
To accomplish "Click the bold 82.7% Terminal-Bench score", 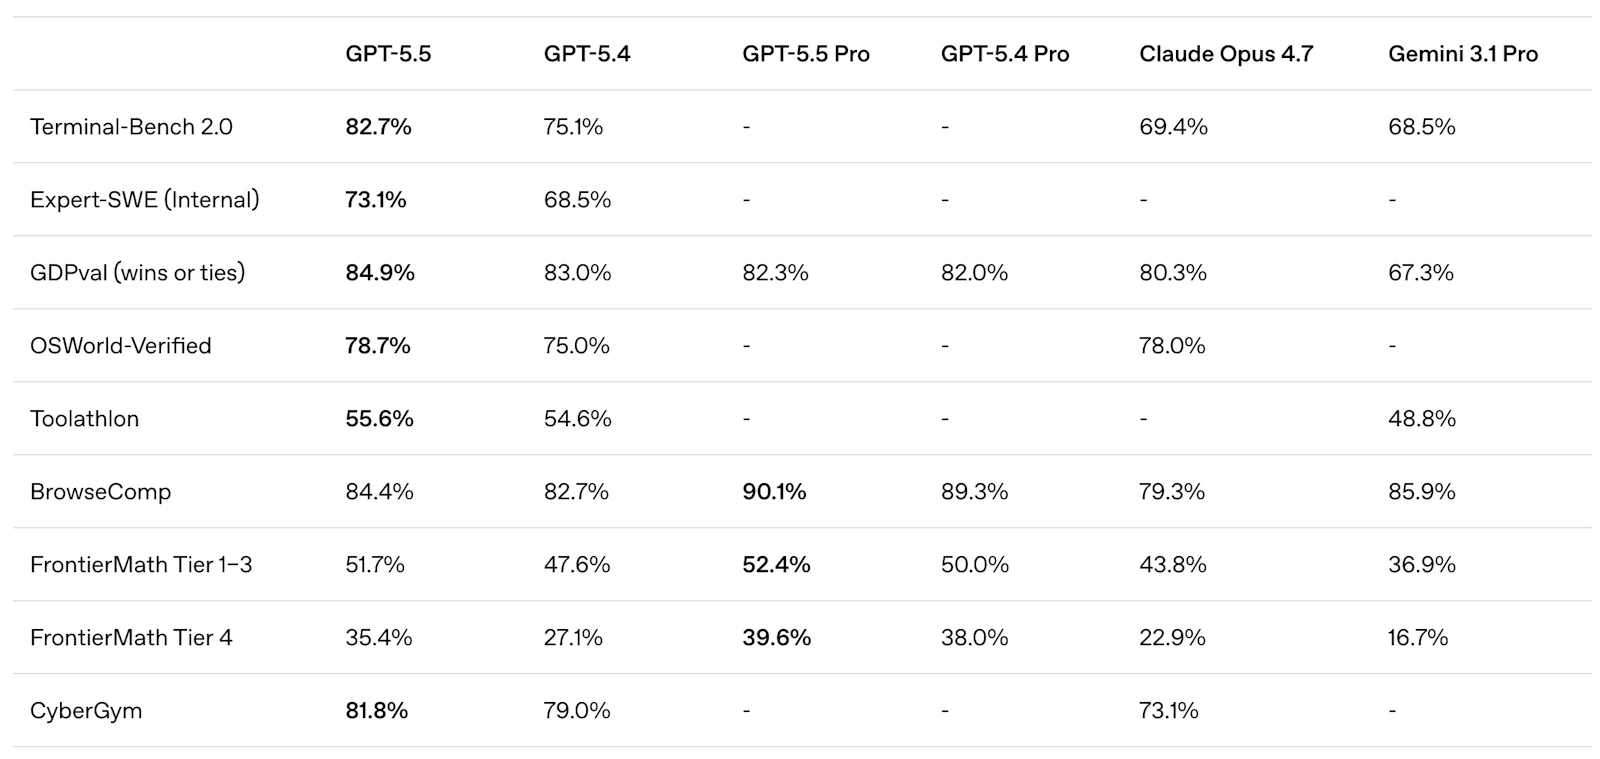I will [378, 127].
